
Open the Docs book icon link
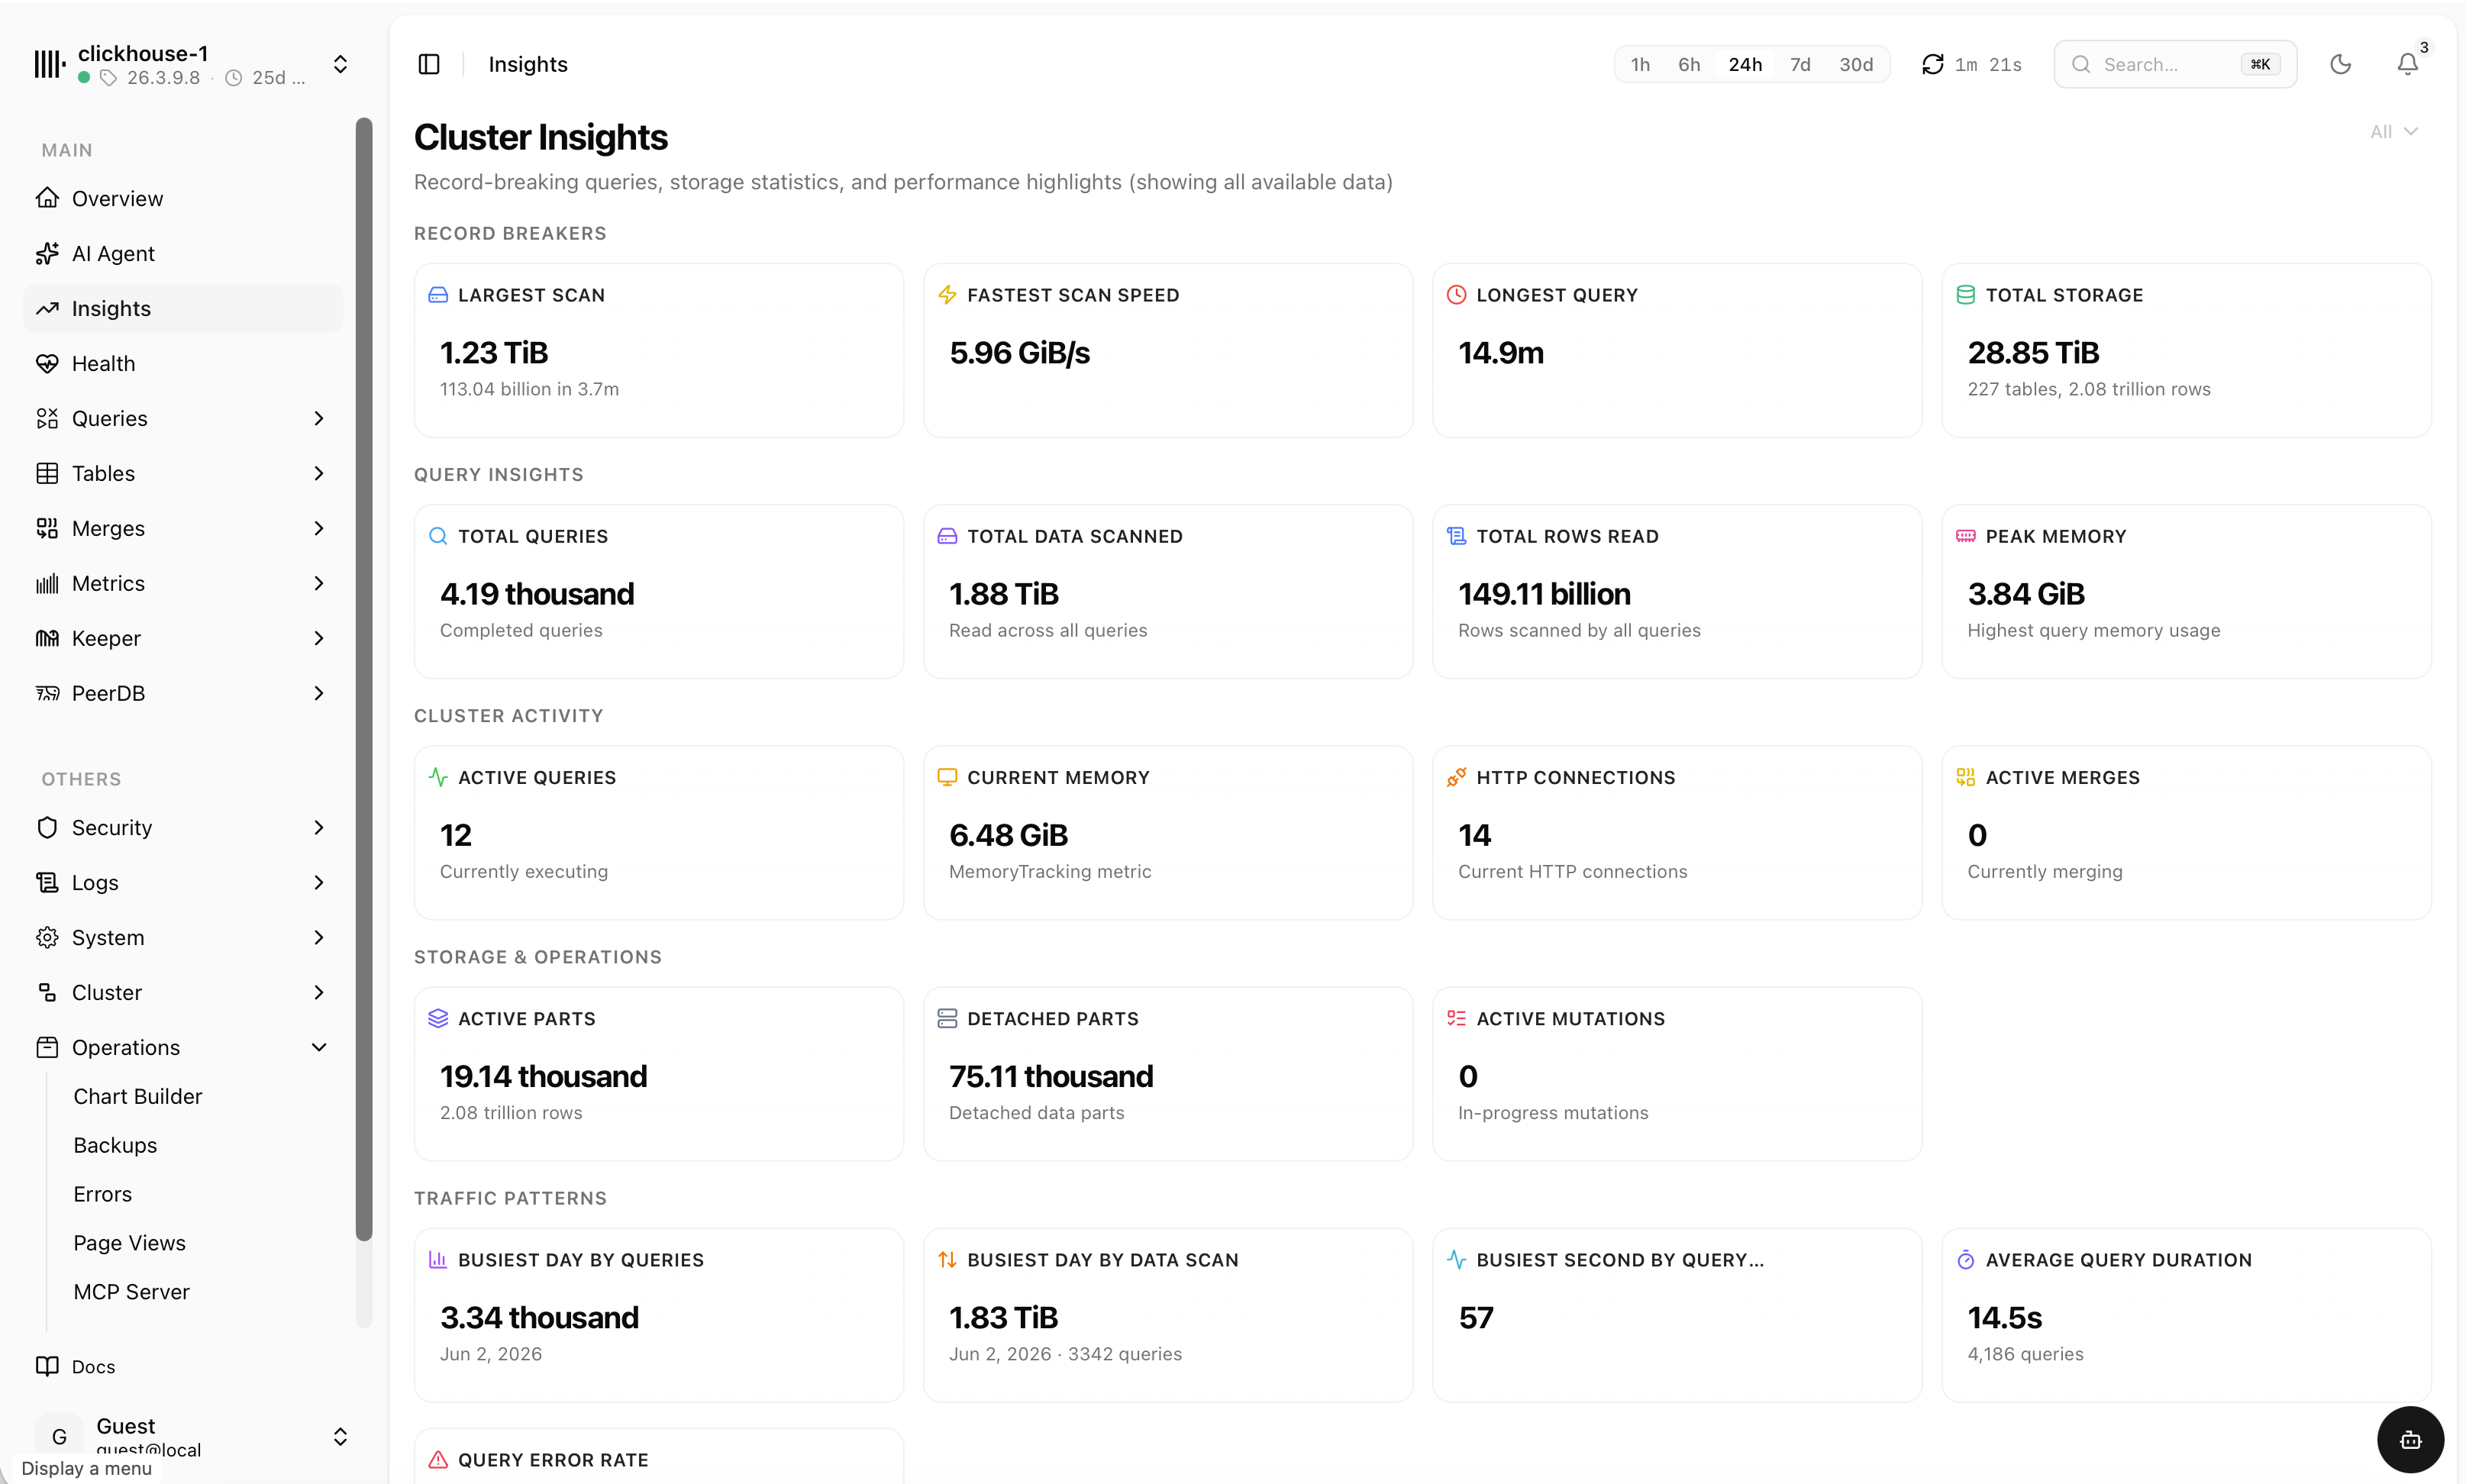coord(47,1366)
